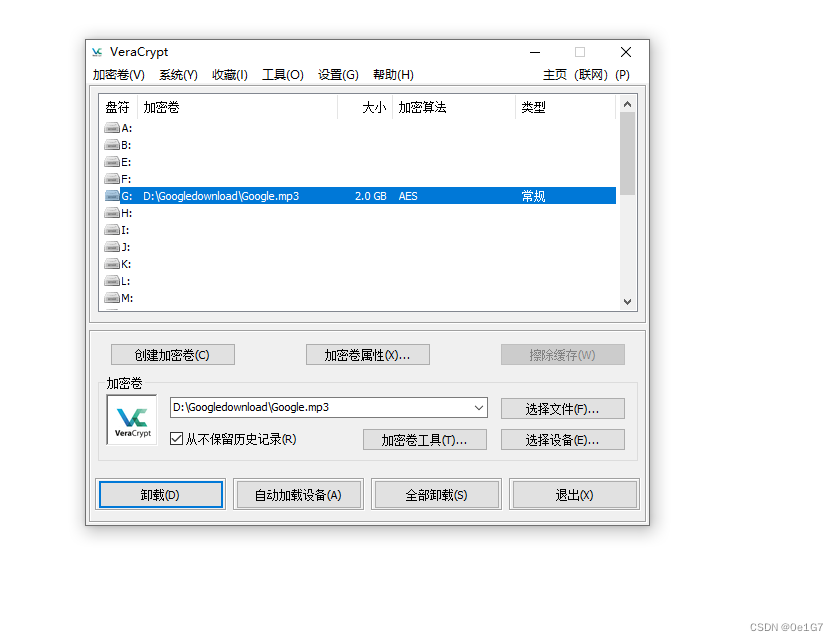Screen dimensions: 838x641
Task: Select the M: drive slot icon
Action: (112, 298)
